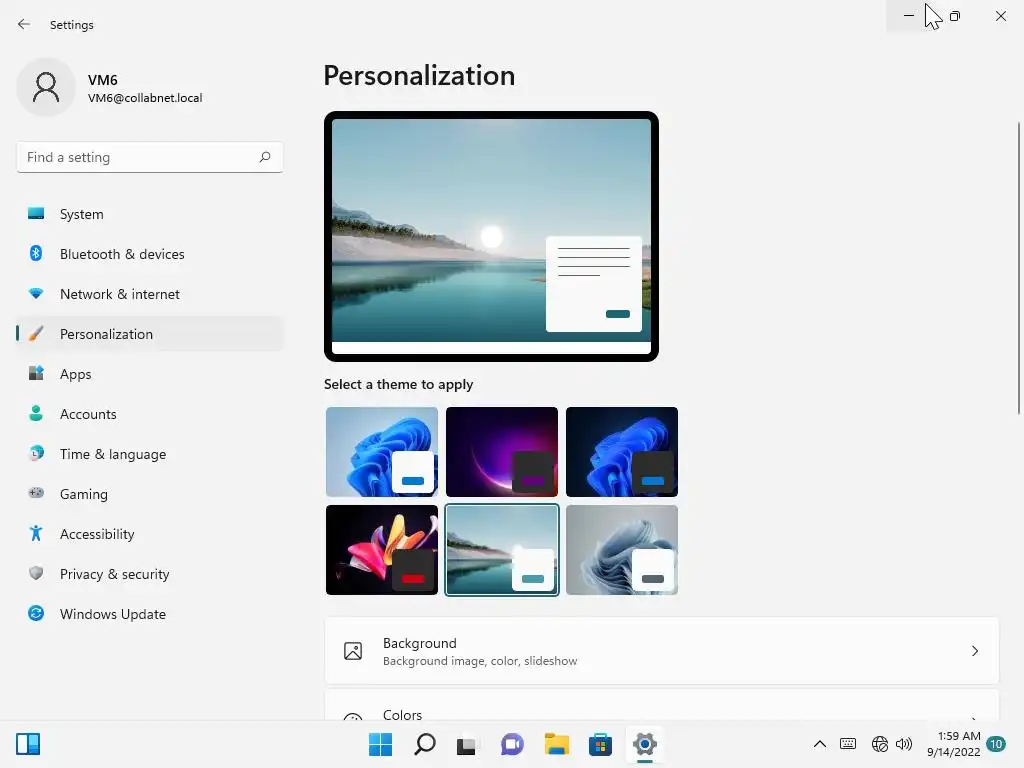The width and height of the screenshot is (1024, 768).
Task: Select Time & language category
Action: (x=150, y=454)
